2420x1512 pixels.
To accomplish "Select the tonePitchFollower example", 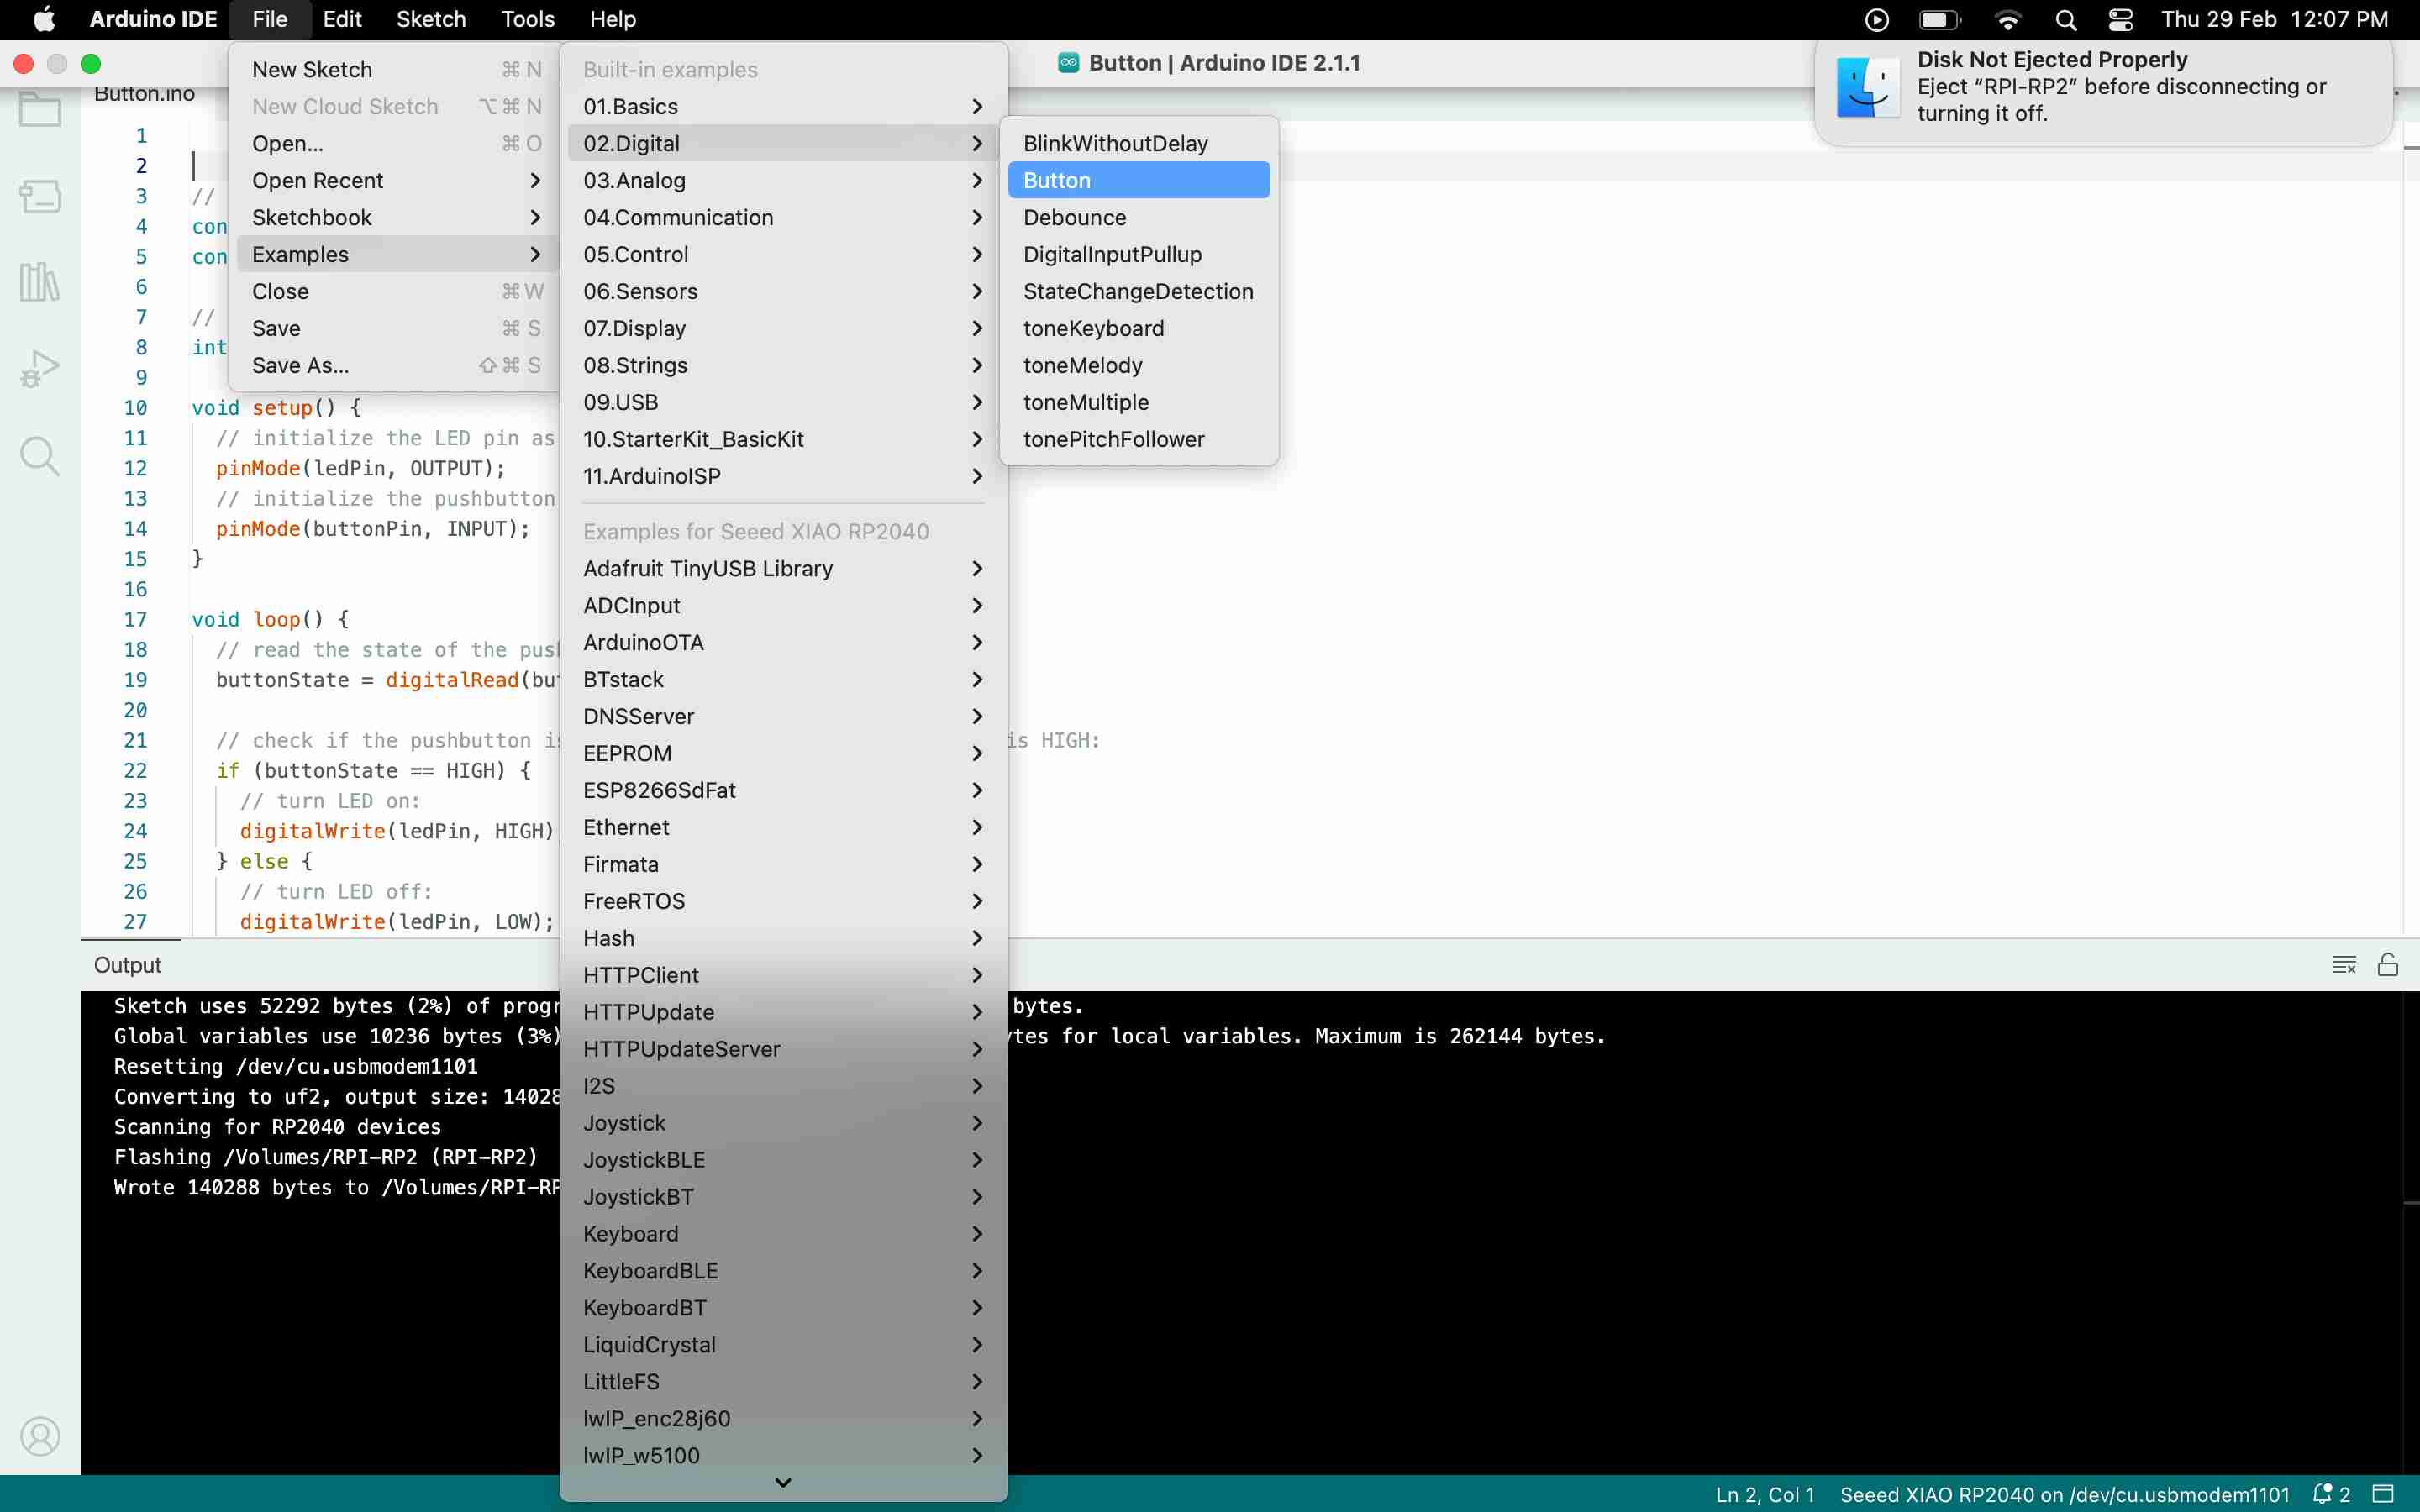I will click(1139, 439).
